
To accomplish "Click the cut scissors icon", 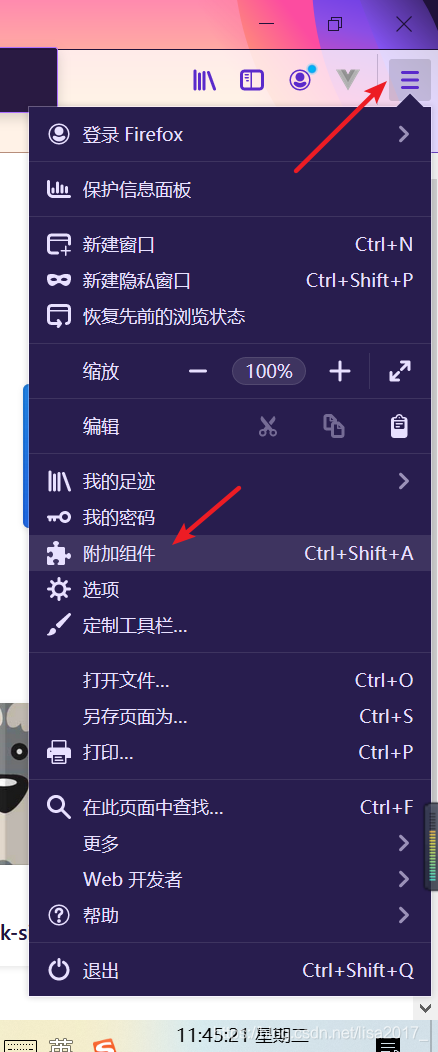I will pyautogui.click(x=268, y=426).
